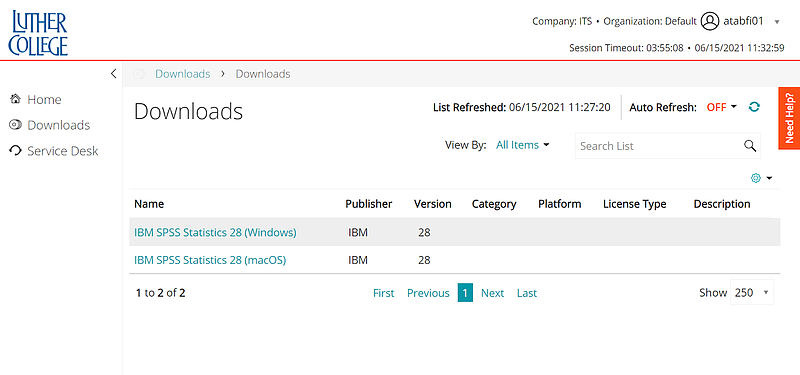Refresh the list with the circular arrows icon
Image resolution: width=800 pixels, height=375 pixels.
pos(754,107)
